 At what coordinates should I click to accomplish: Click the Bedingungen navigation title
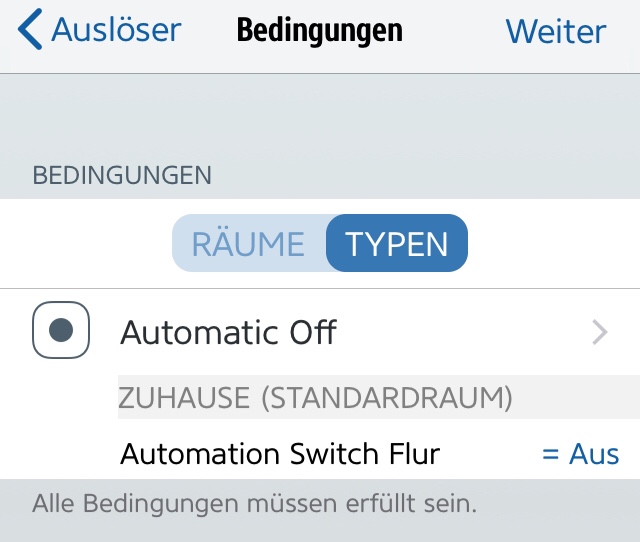click(x=319, y=31)
